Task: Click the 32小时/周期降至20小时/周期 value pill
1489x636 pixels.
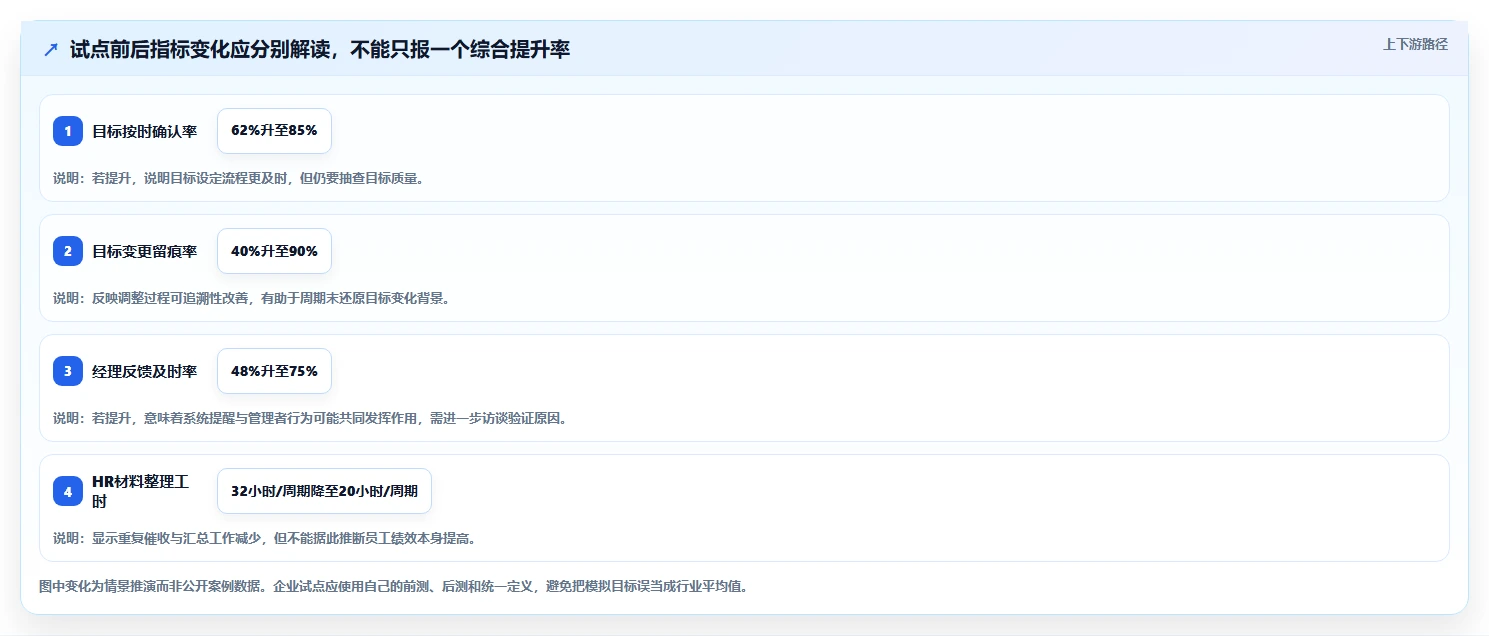Action: (x=324, y=491)
